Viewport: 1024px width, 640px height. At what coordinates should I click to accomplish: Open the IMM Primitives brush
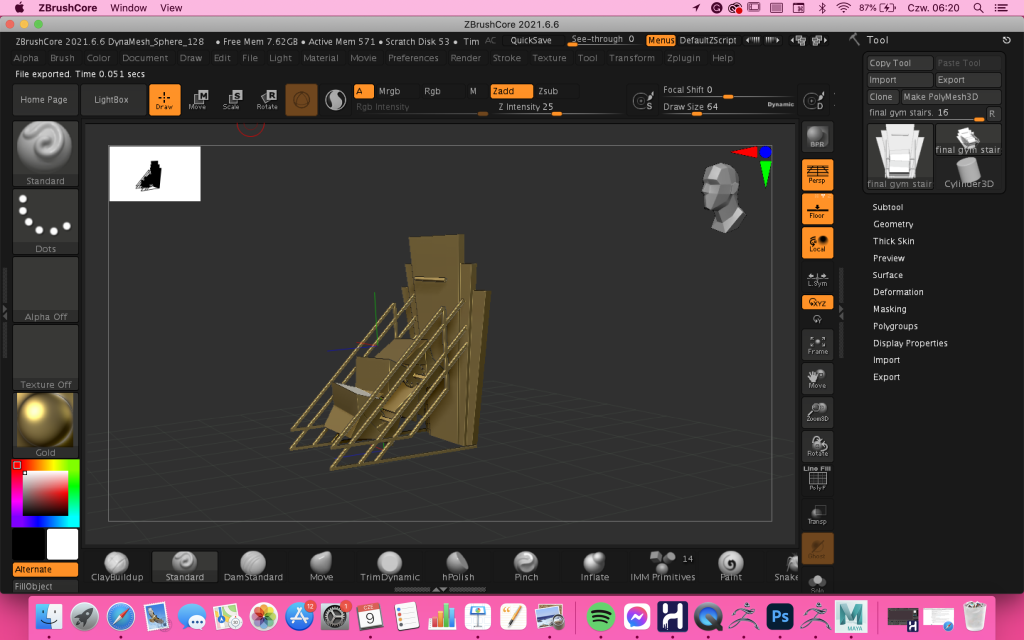(662, 566)
